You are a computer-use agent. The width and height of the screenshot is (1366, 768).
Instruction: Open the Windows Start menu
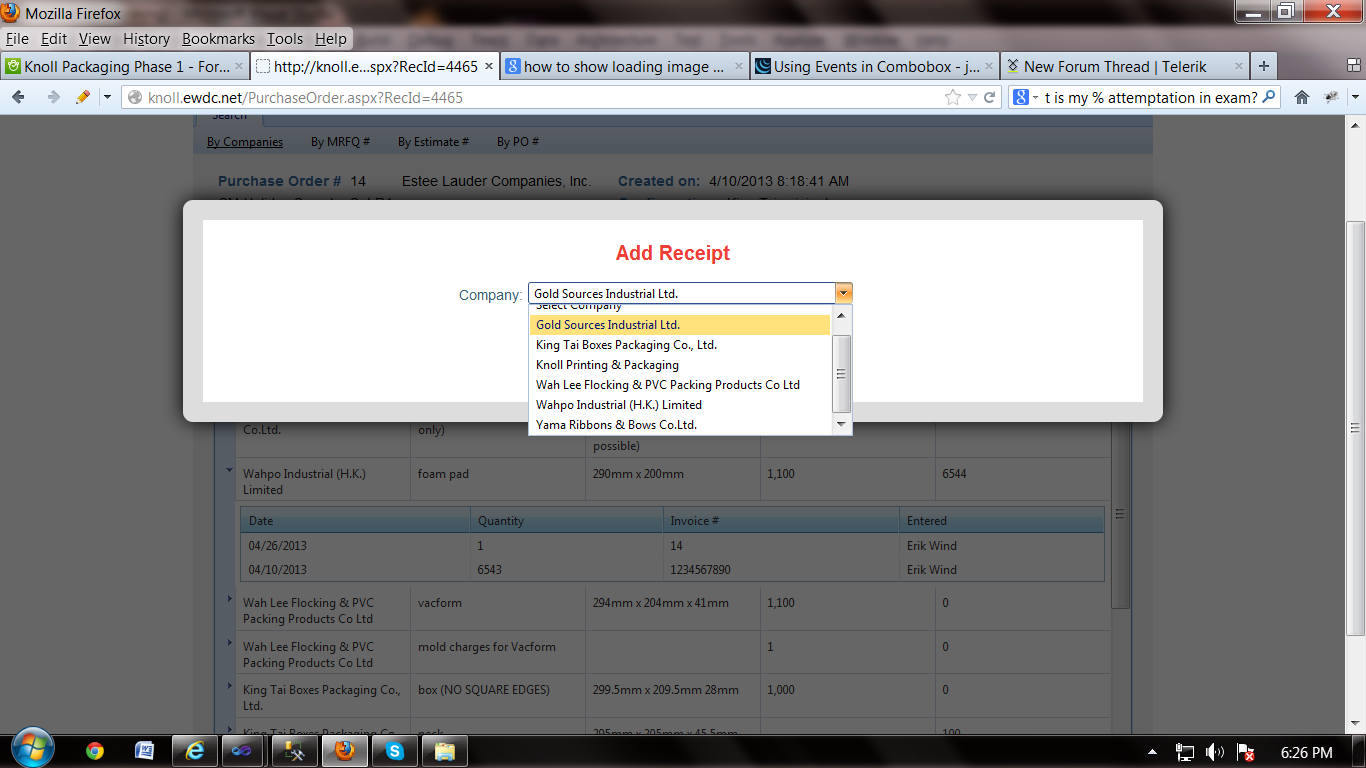[x=32, y=748]
